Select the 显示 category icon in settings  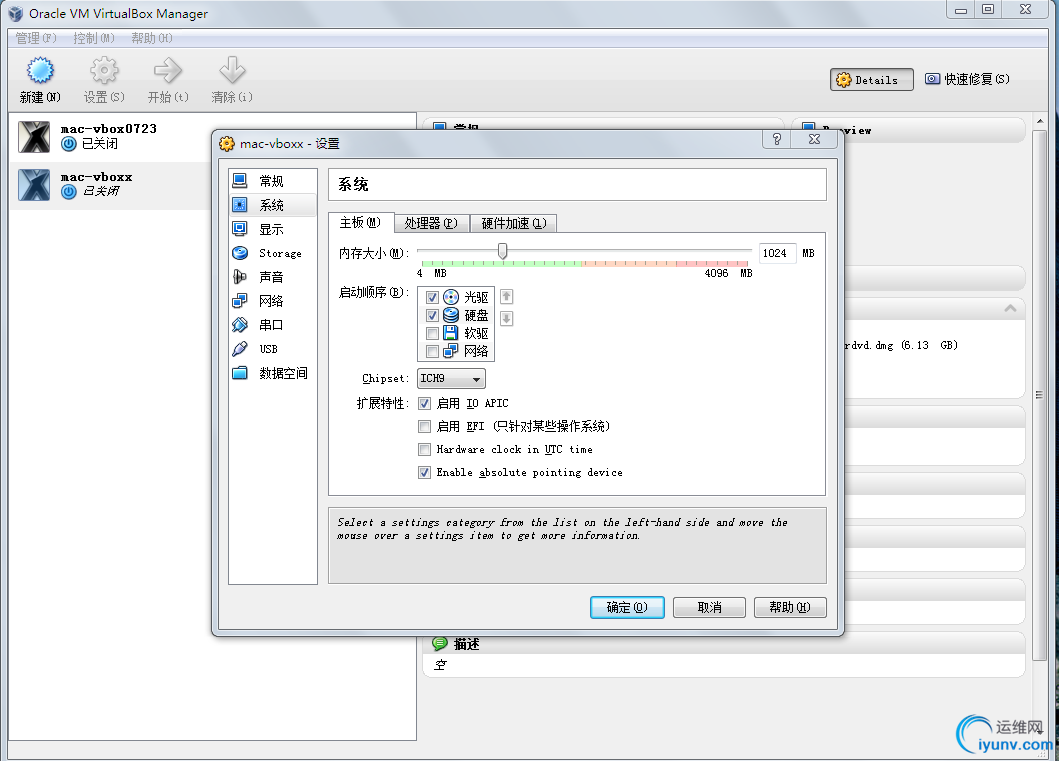[x=240, y=229]
